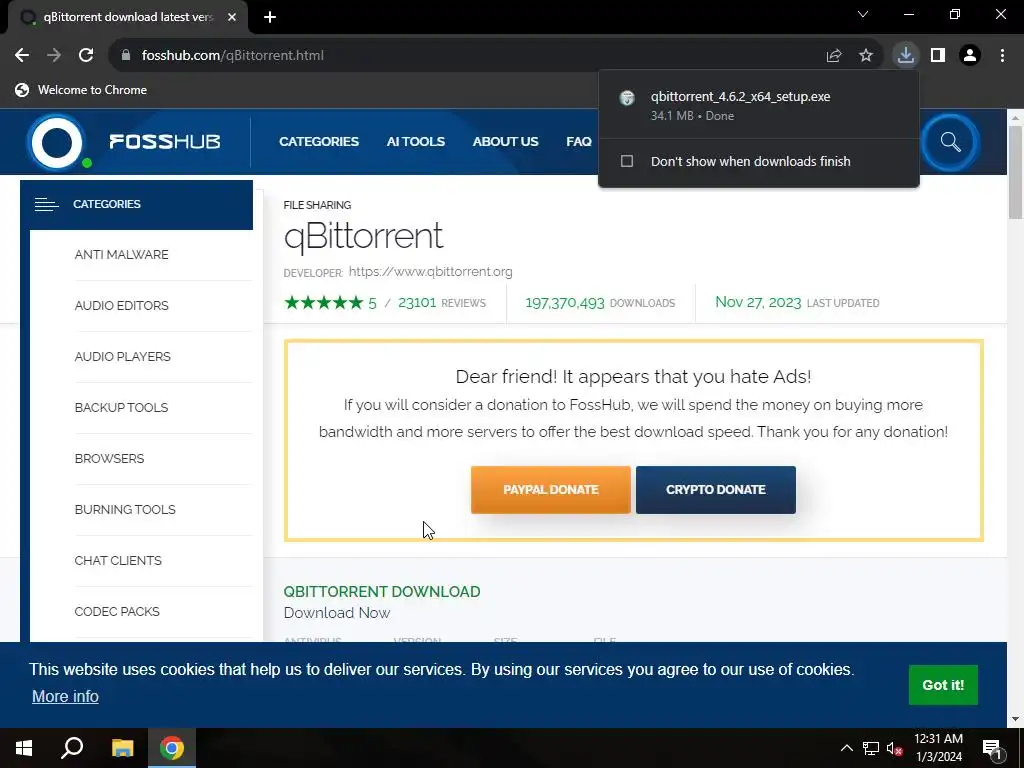Click the scrollbar down arrow

pyautogui.click(x=1015, y=719)
